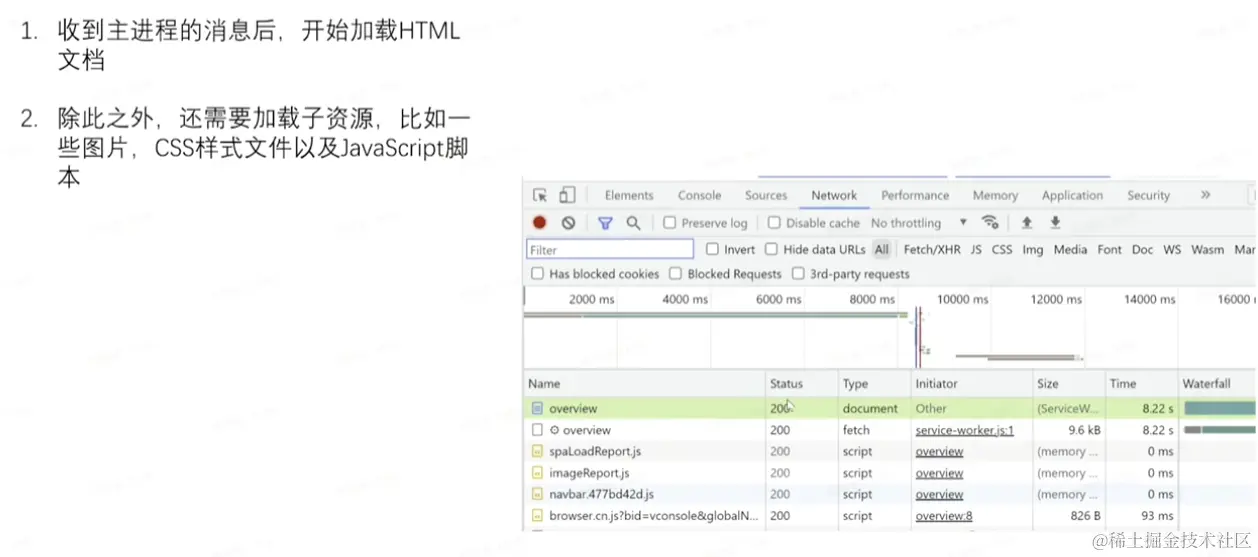Open overview:8 initiator link
The height and width of the screenshot is (557, 1258).
943,516
